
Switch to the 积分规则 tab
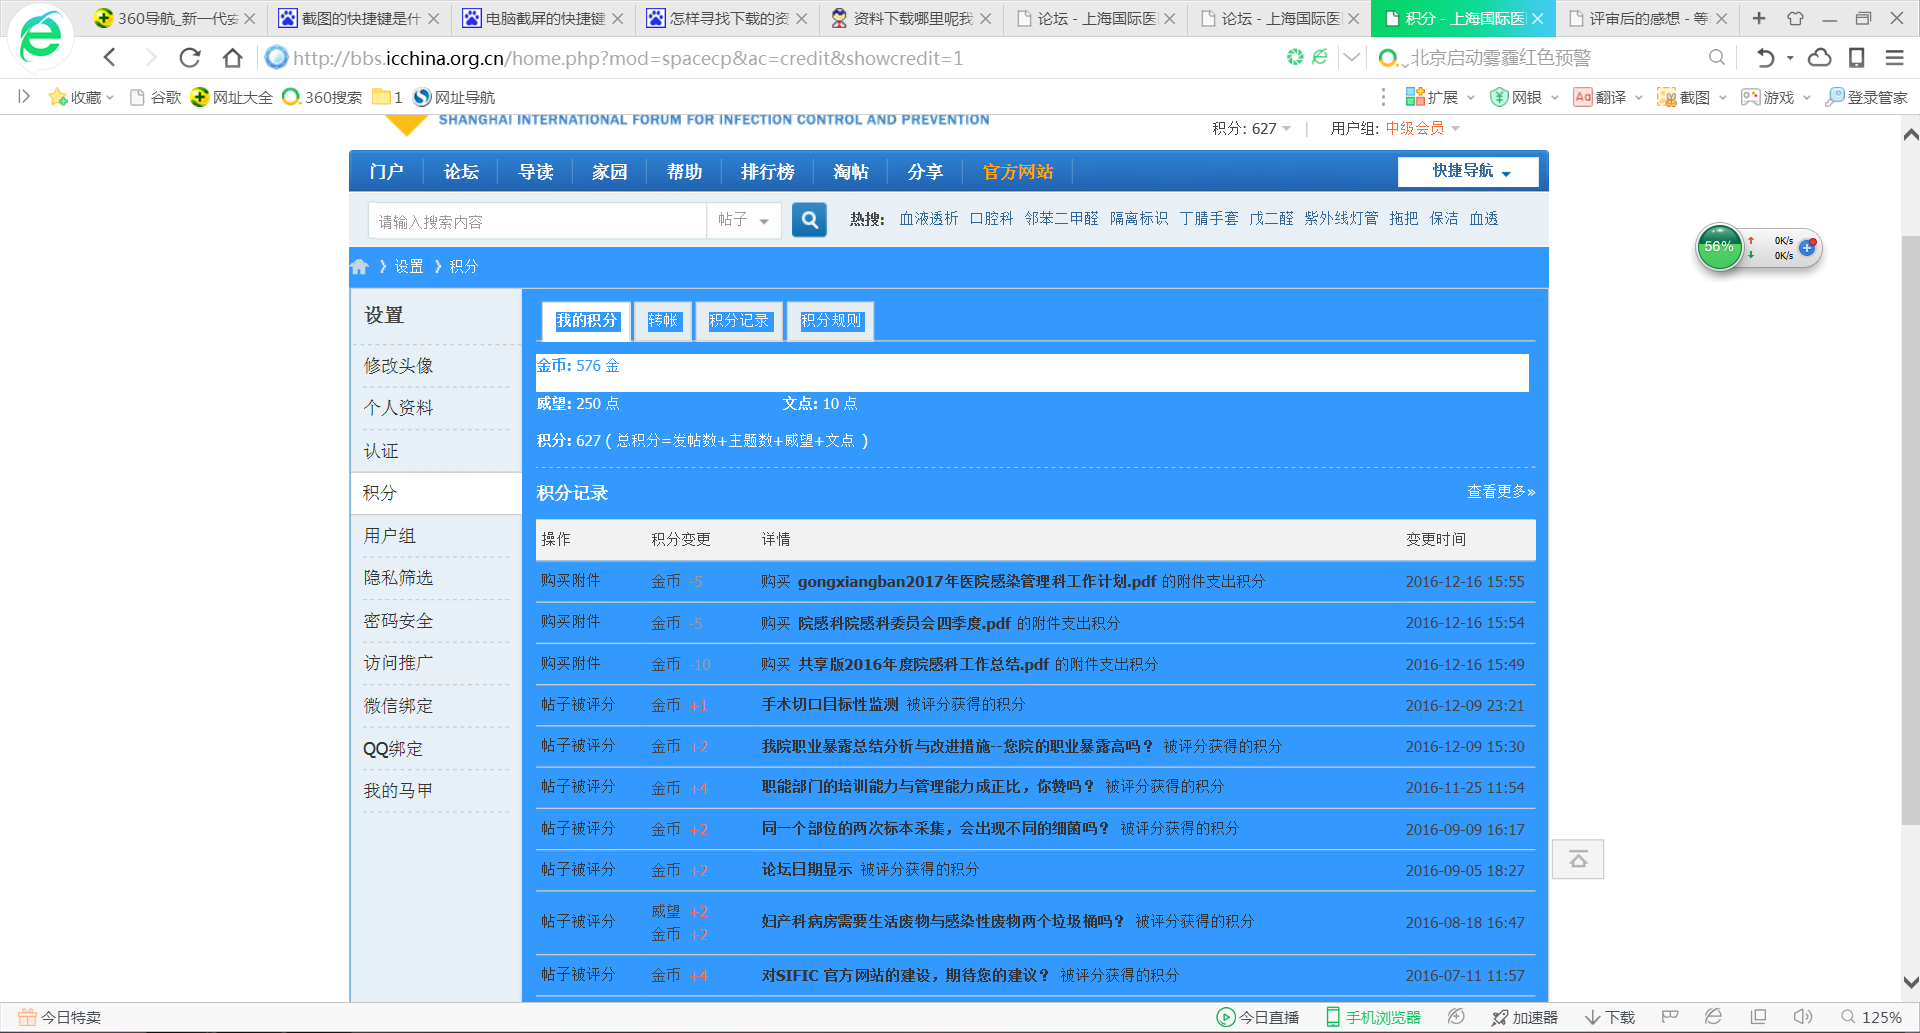click(x=830, y=321)
